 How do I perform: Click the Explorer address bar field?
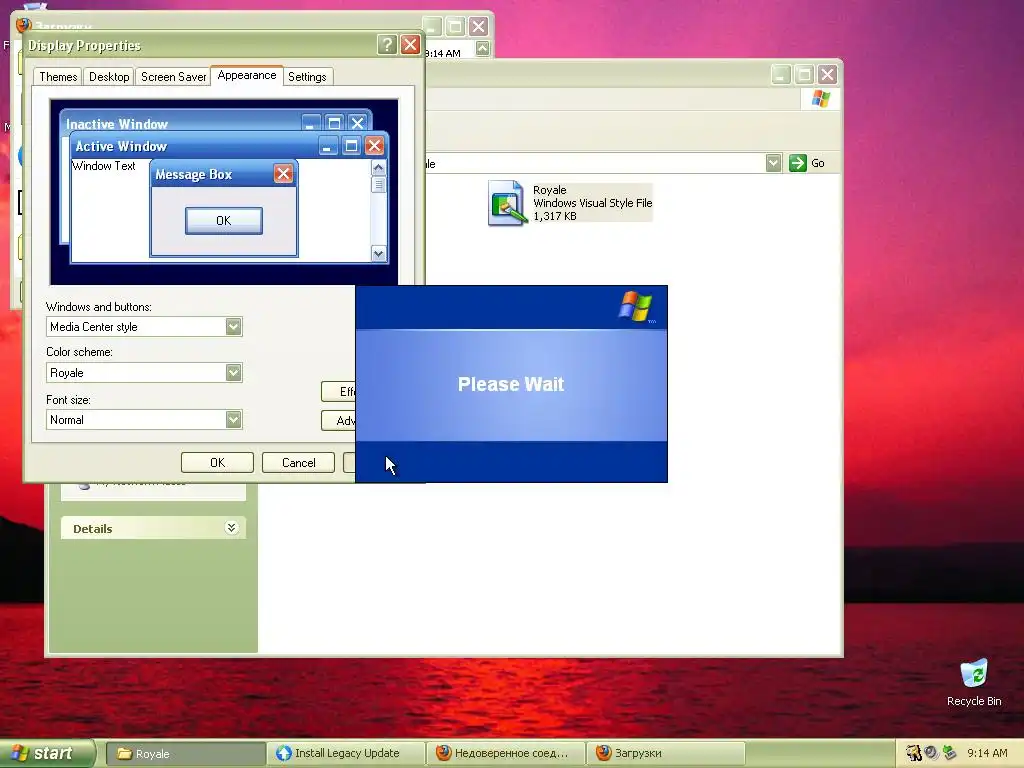pyautogui.click(x=594, y=163)
